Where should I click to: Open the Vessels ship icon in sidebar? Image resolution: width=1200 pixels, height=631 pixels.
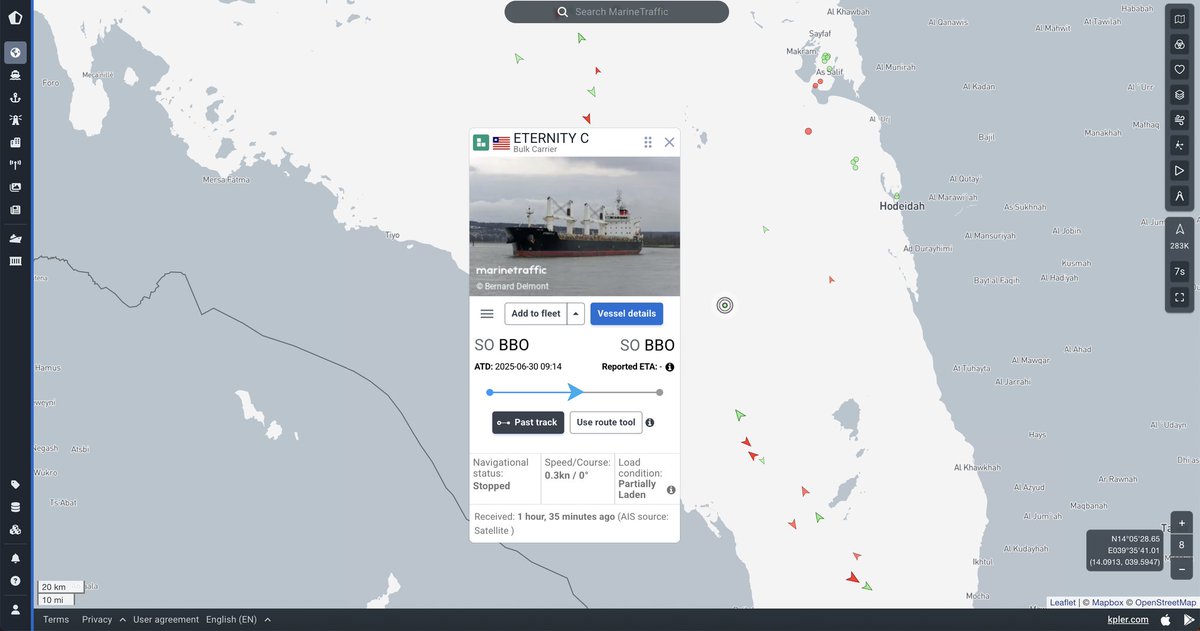pos(15,75)
